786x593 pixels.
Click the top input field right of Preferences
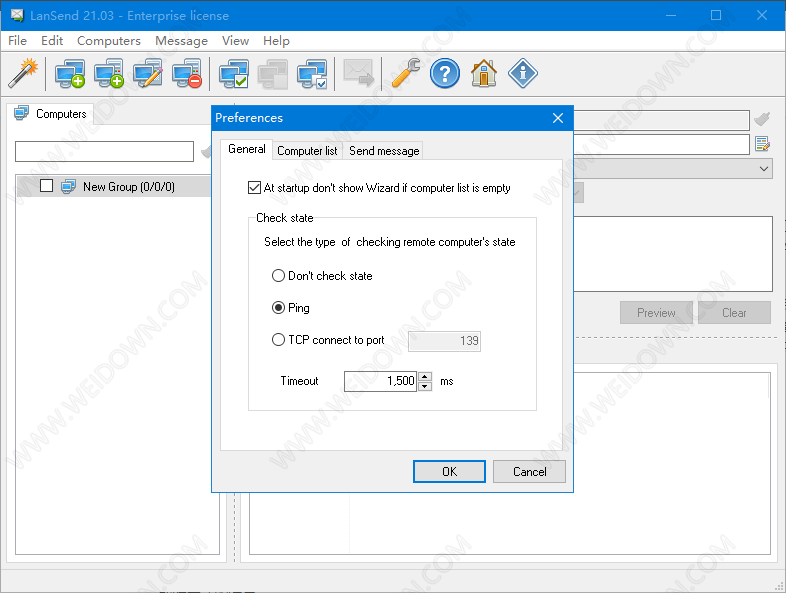click(661, 120)
